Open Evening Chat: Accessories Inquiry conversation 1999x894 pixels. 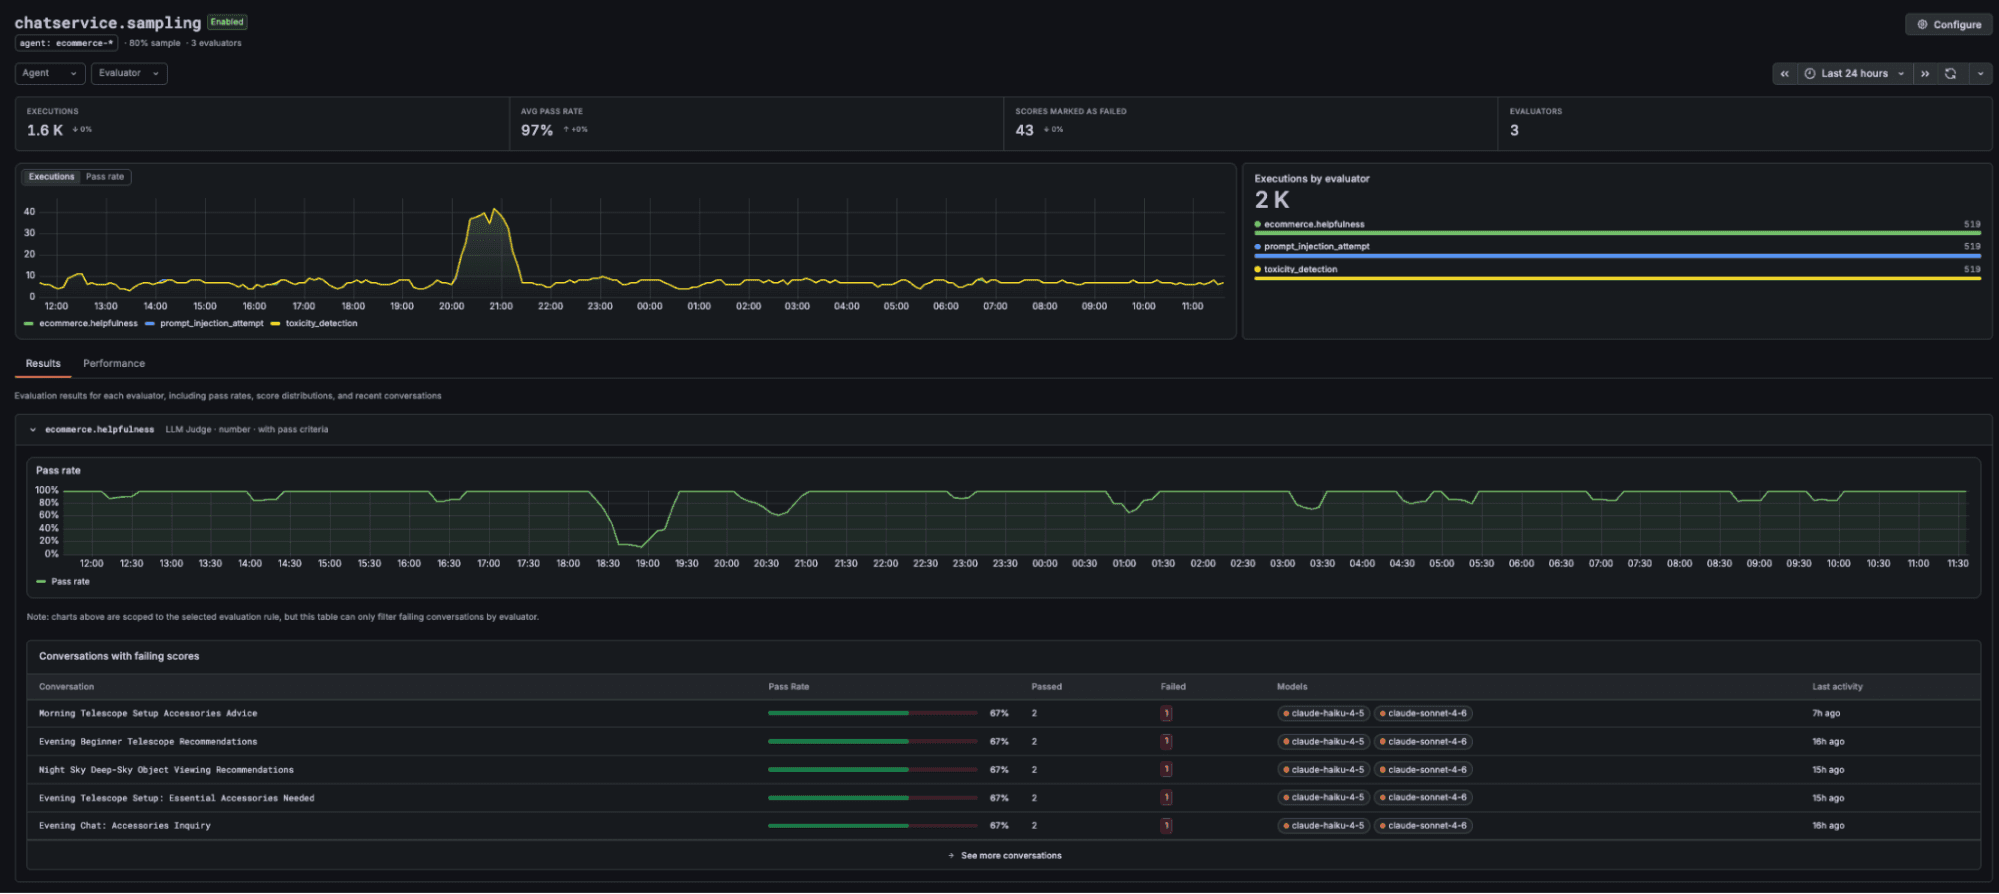tap(125, 826)
